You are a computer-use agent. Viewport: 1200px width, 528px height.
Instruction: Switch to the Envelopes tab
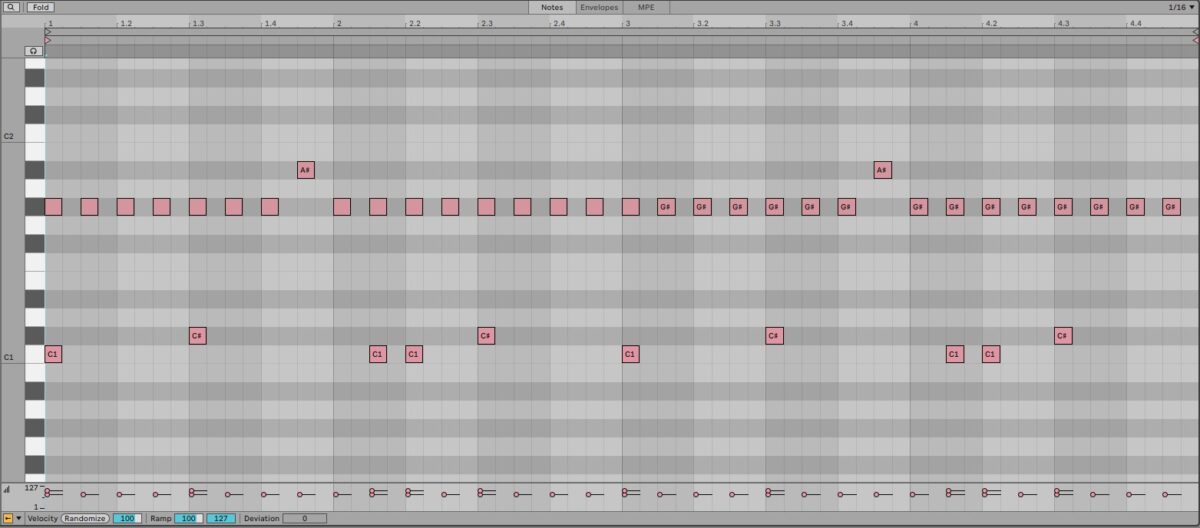[599, 7]
